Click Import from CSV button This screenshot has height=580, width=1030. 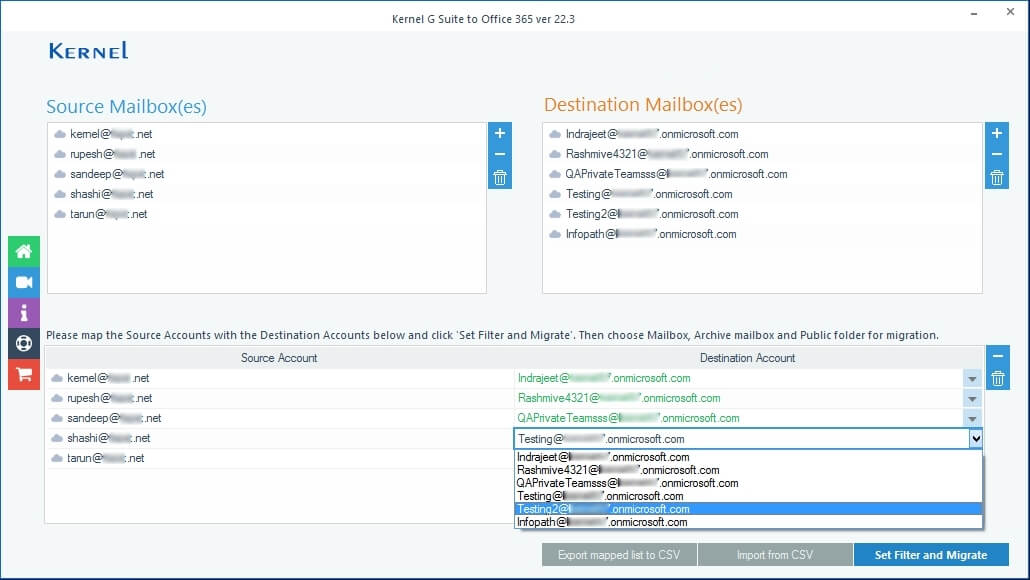tap(775, 555)
